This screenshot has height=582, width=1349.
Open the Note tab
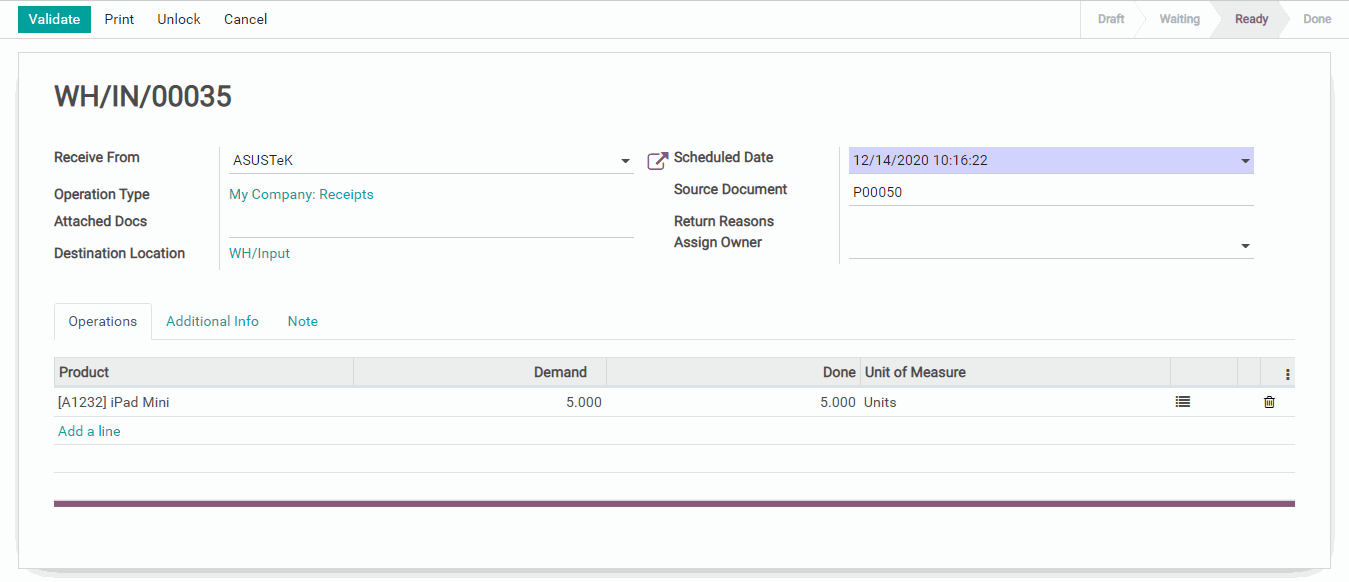tap(302, 321)
